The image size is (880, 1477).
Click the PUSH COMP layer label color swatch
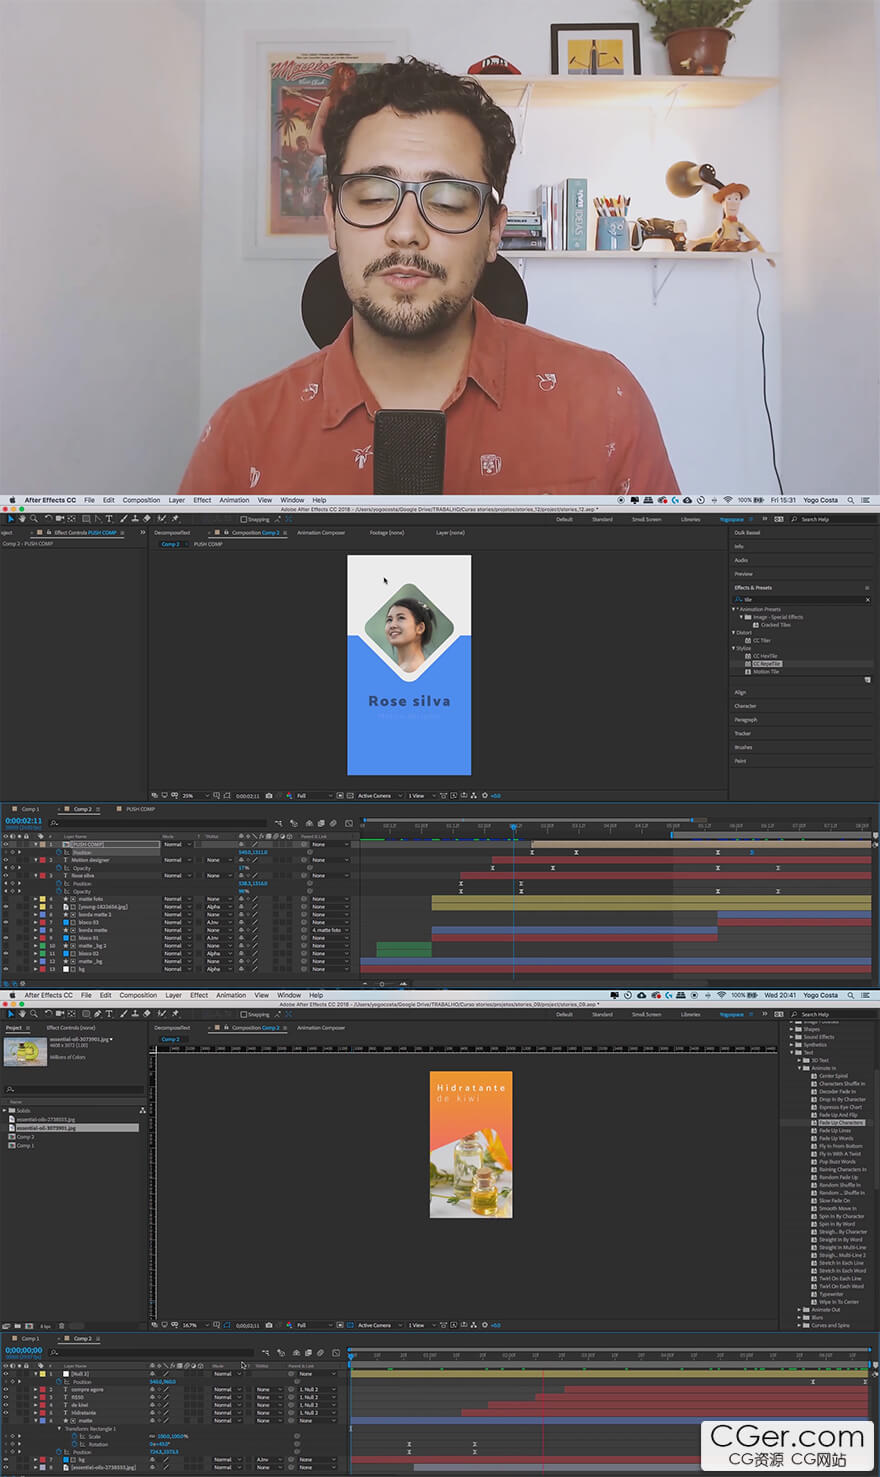coord(42,844)
